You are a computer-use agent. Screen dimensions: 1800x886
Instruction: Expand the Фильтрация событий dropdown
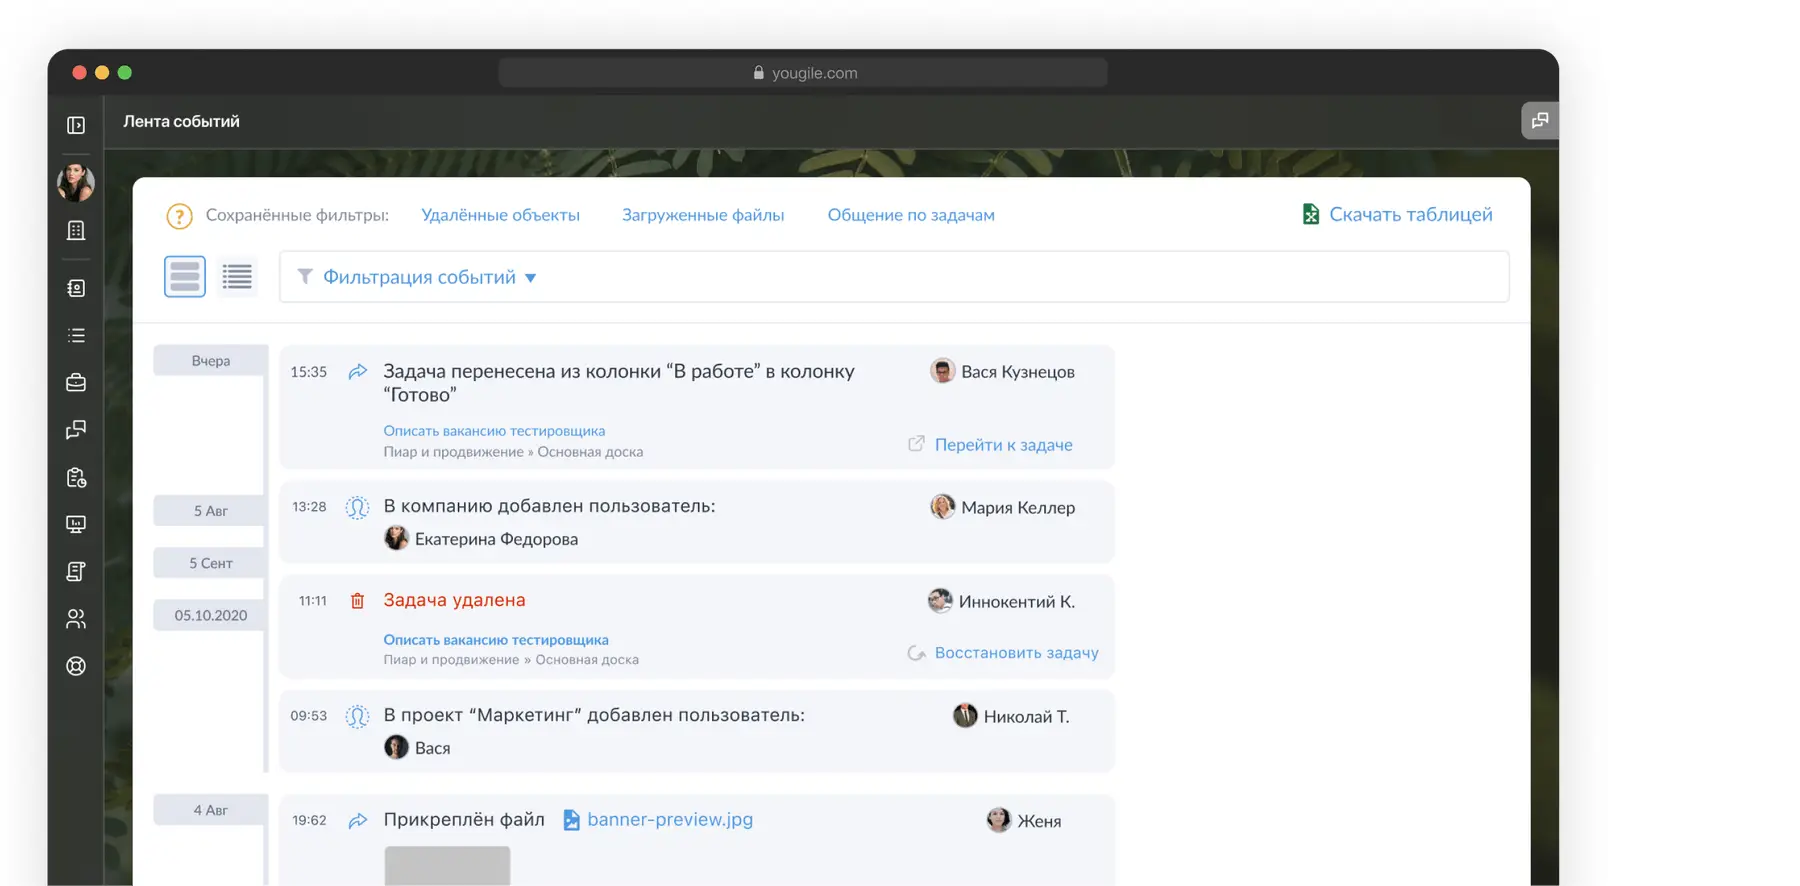pyautogui.click(x=429, y=277)
